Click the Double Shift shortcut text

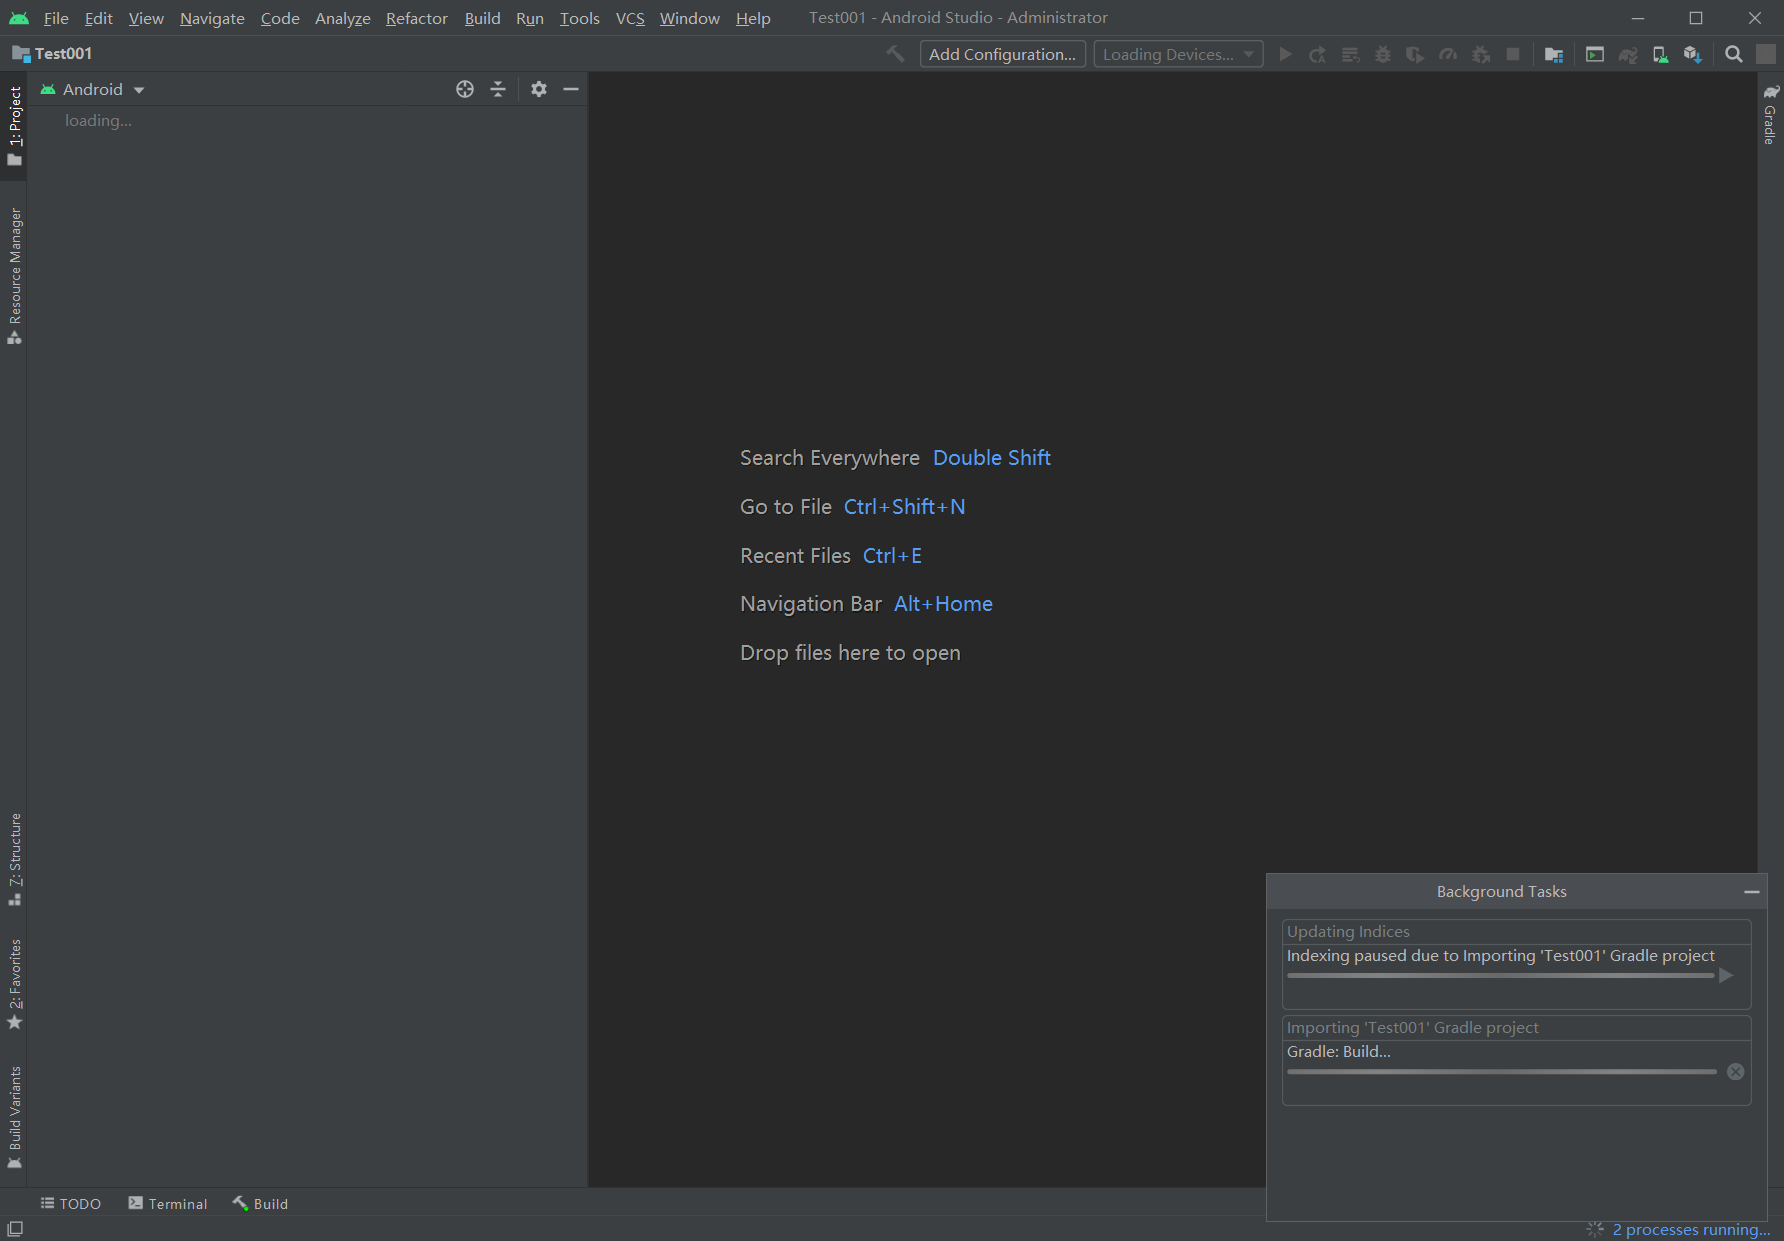(992, 458)
